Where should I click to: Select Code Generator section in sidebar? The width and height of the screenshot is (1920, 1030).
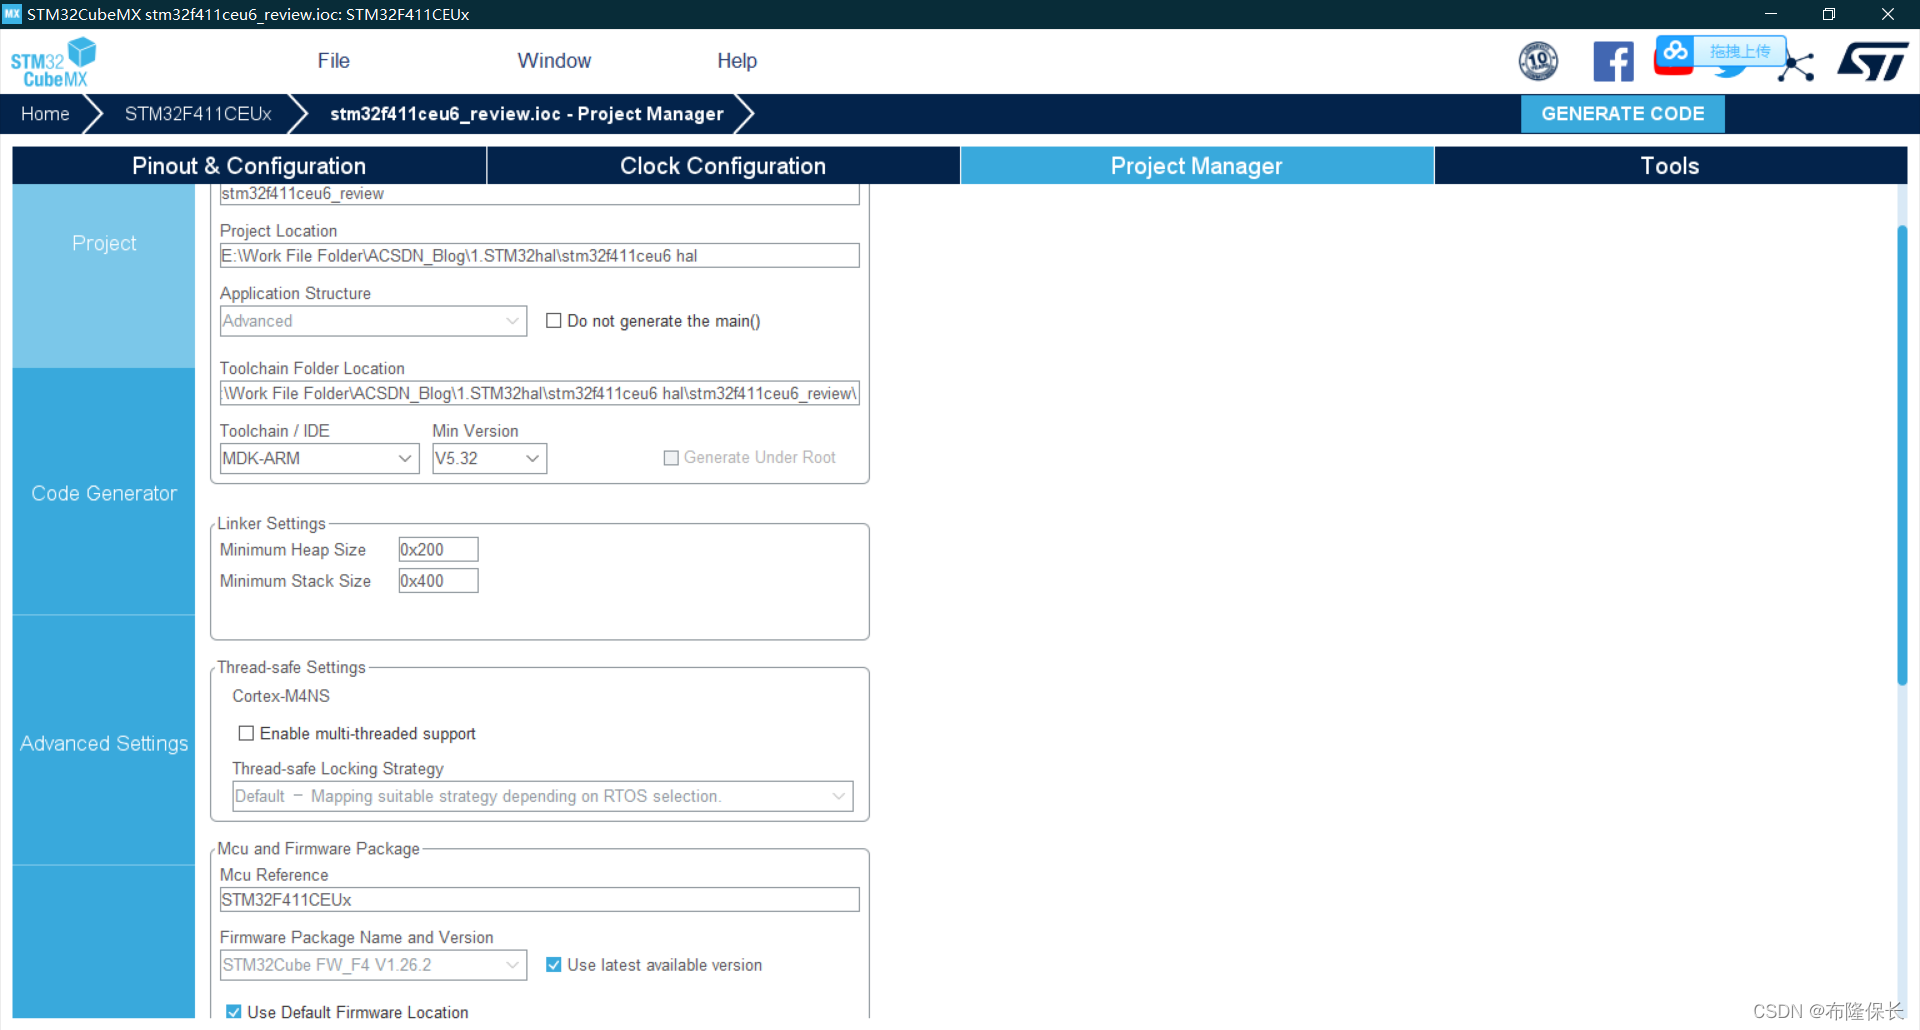pos(104,493)
